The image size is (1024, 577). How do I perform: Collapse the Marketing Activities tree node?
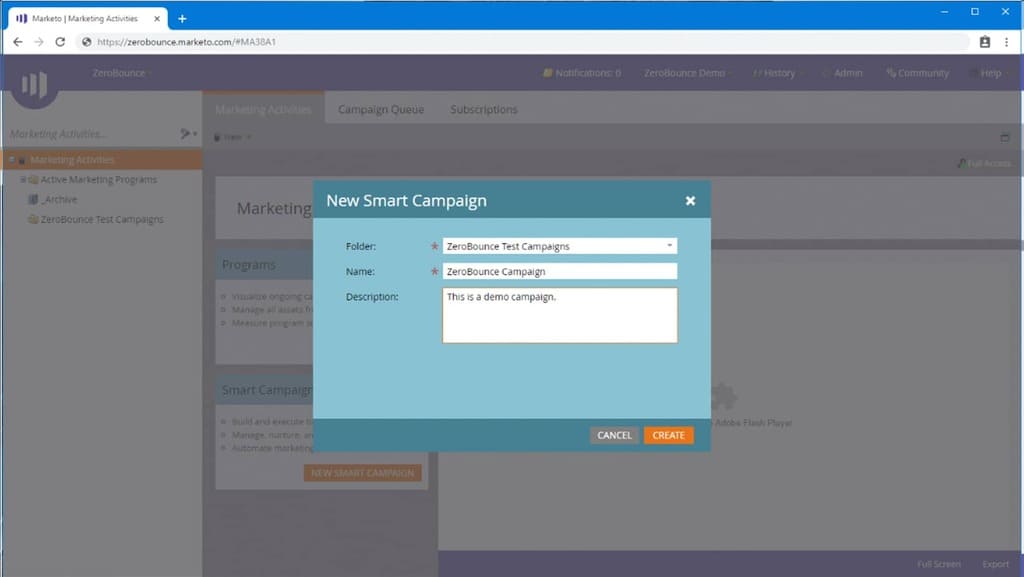[12, 160]
